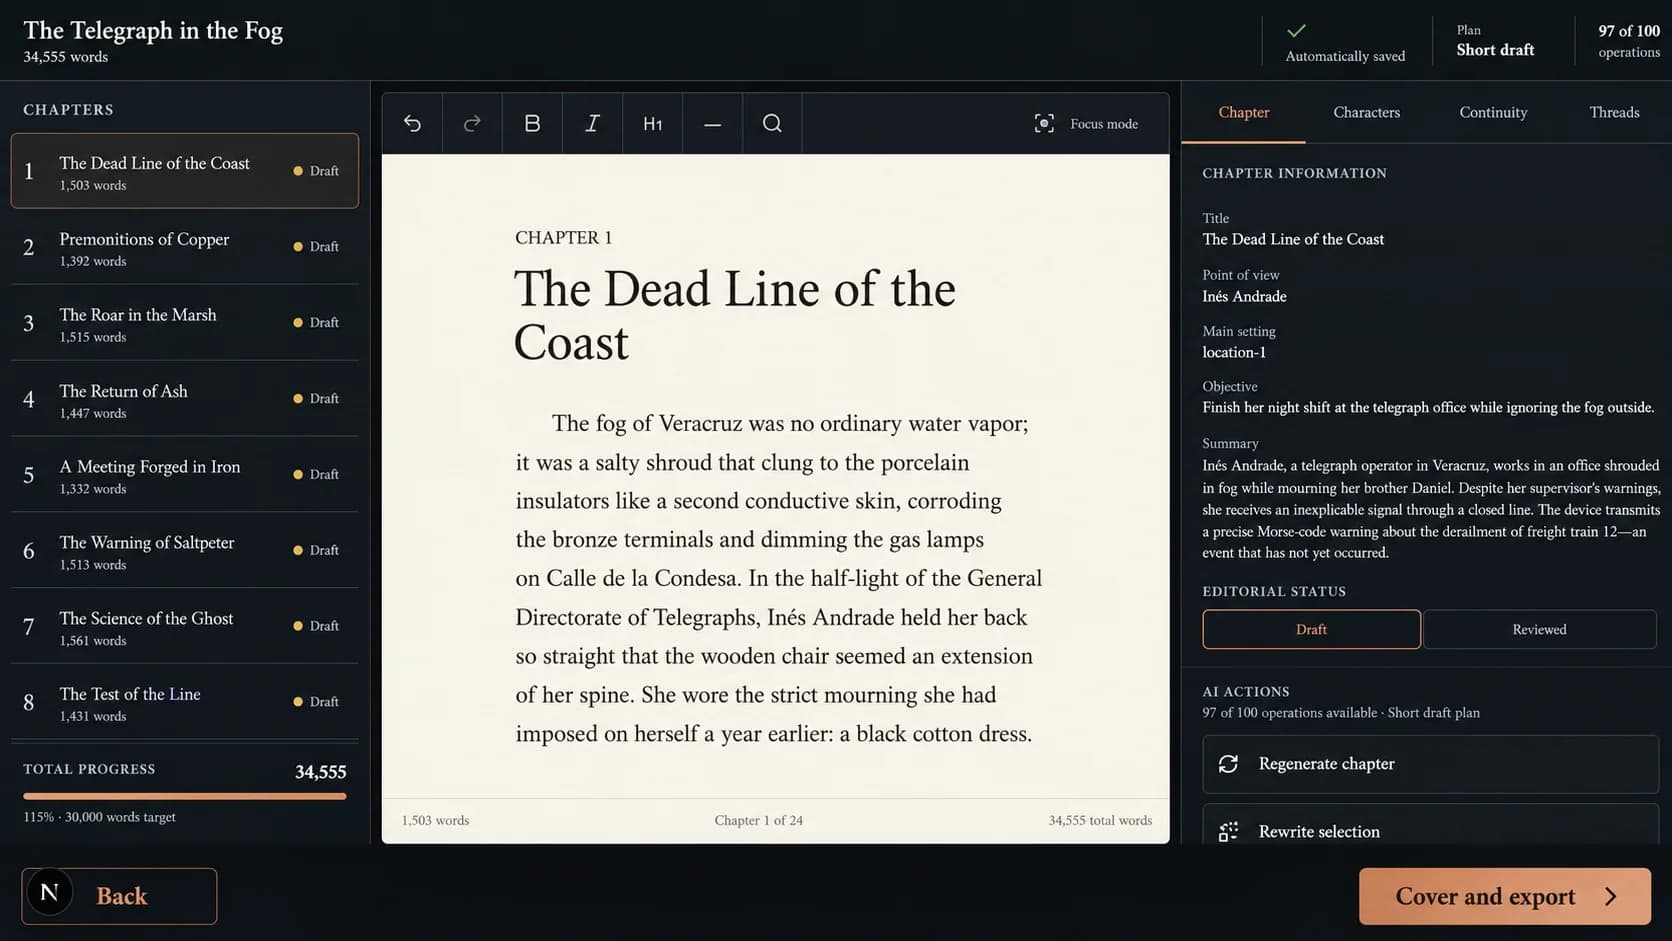Viewport: 1672px width, 941px height.
Task: Click the Regenerate chapter refresh icon
Action: [1228, 764]
